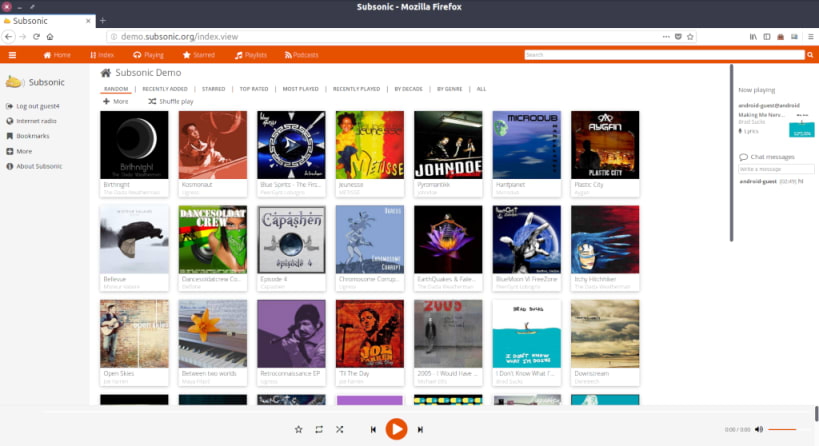Open the By Decade tab
819x446 pixels.
(408, 89)
